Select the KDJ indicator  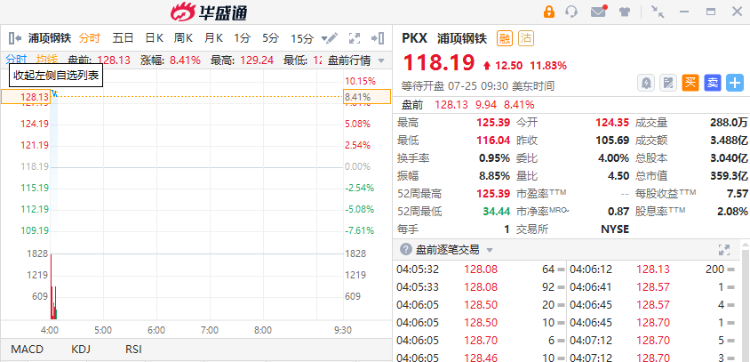pyautogui.click(x=81, y=349)
